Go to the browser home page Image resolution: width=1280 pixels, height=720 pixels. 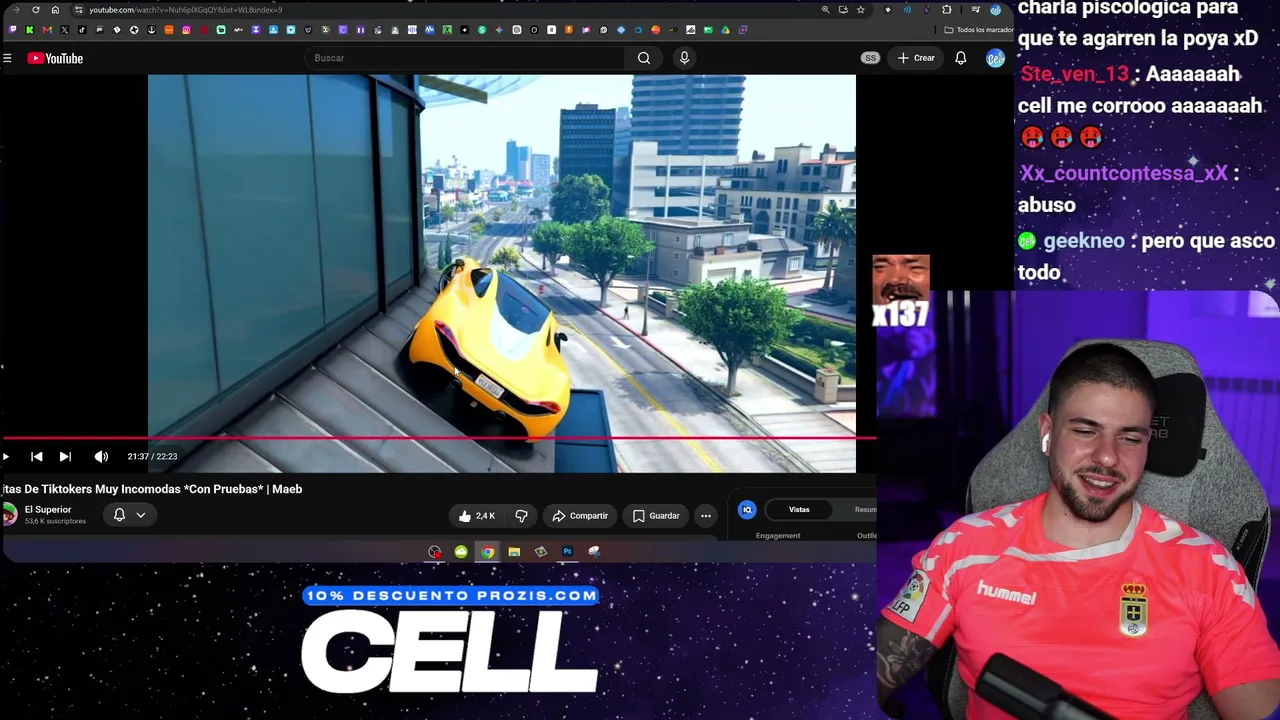55,10
